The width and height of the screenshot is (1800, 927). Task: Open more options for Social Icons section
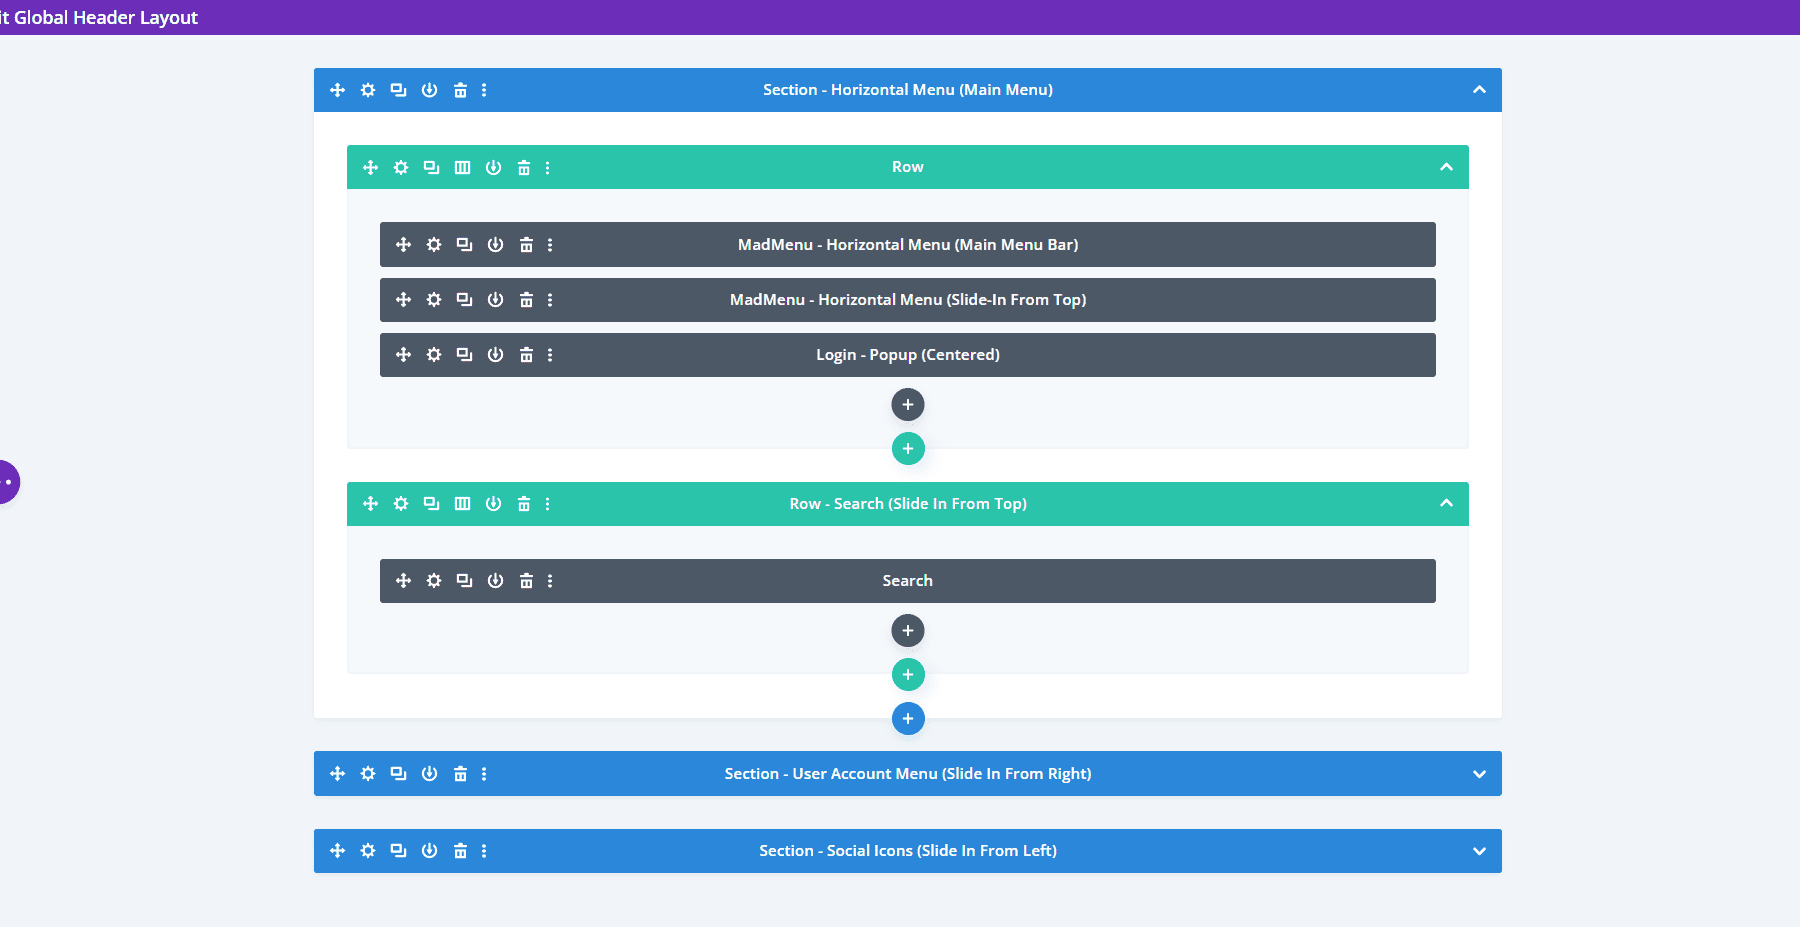[x=484, y=851]
